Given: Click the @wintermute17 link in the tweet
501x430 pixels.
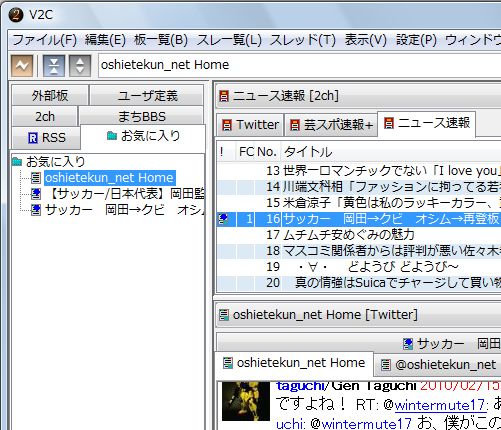Looking at the screenshot, I should pyautogui.click(x=439, y=405).
